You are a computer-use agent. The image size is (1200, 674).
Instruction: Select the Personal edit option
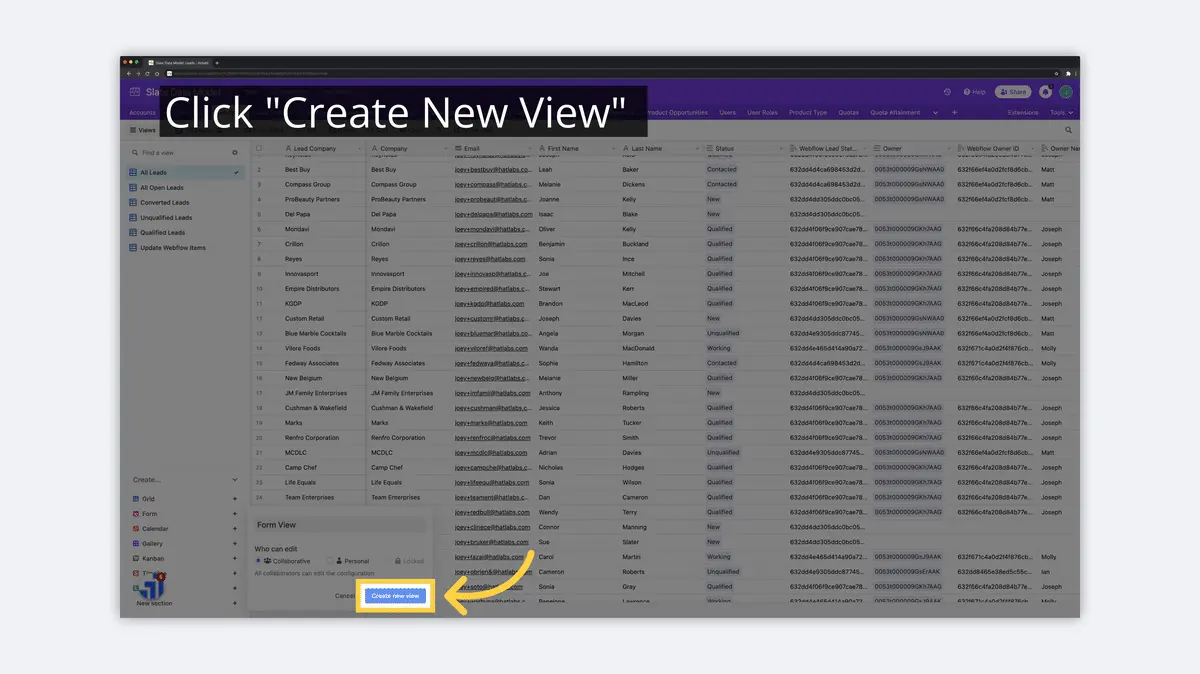(348, 561)
